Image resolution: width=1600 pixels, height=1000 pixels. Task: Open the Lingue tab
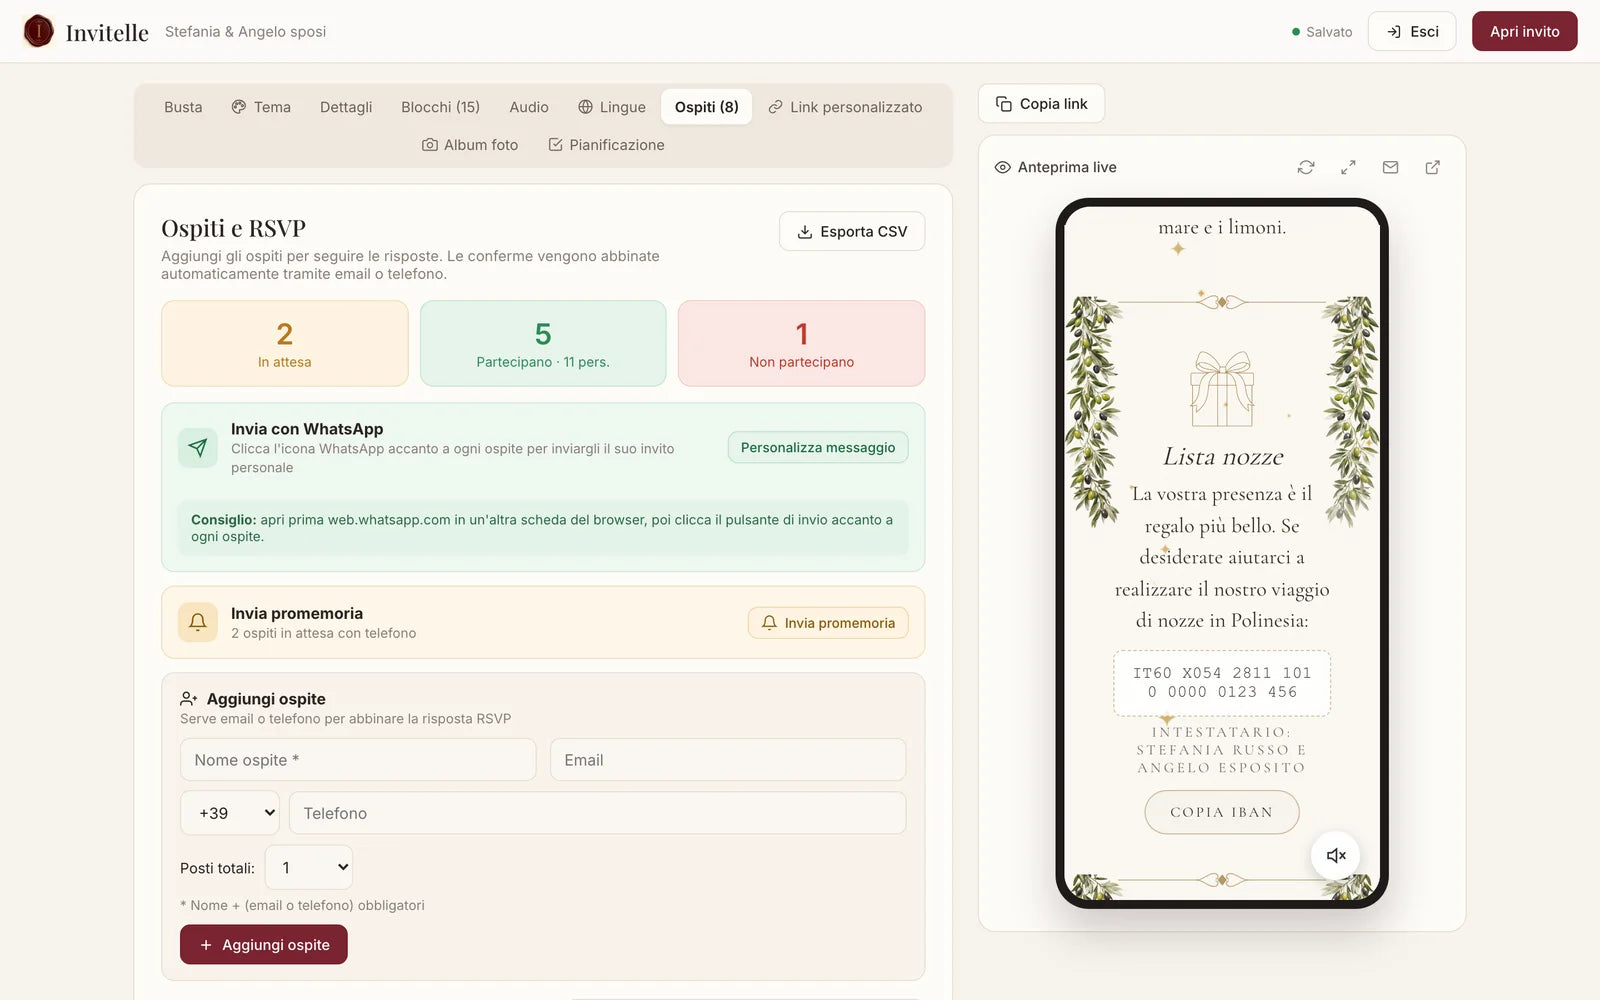pos(612,107)
